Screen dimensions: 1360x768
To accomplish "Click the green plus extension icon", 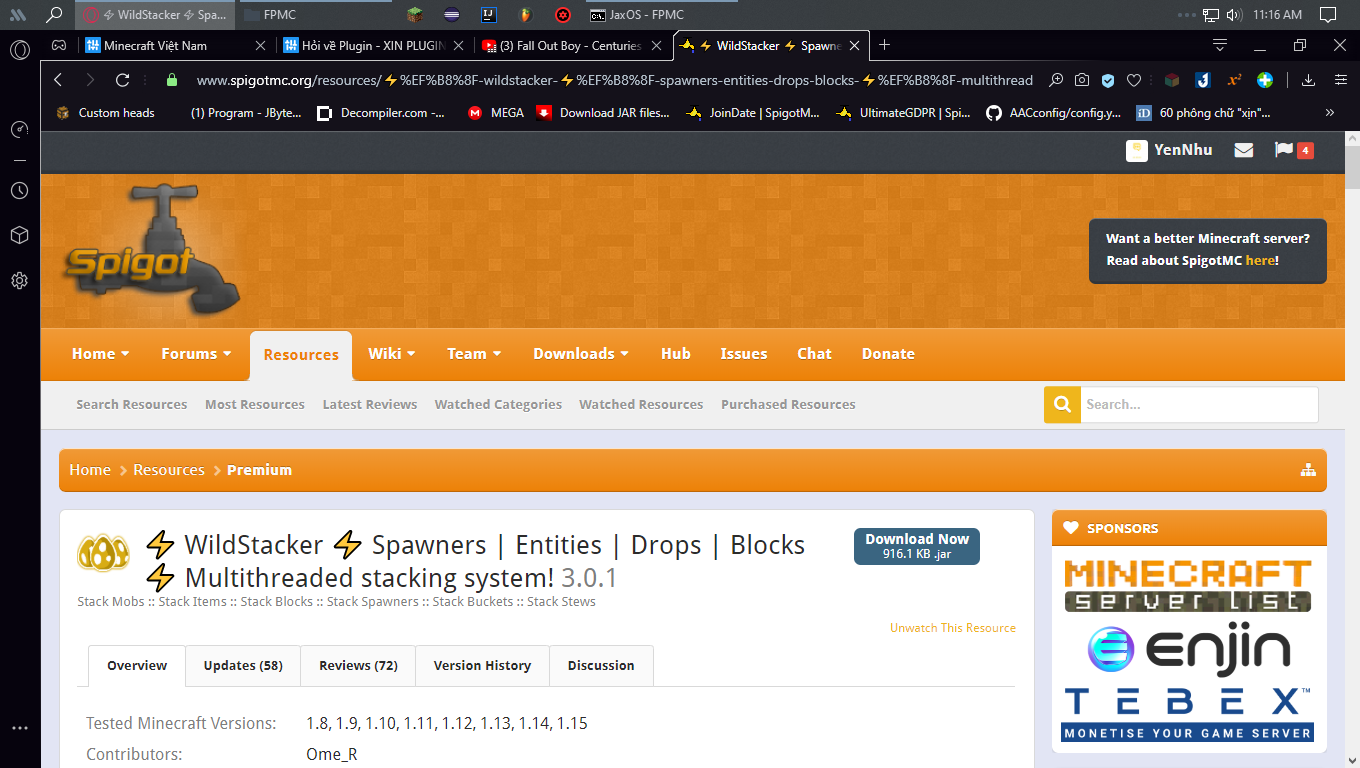I will tap(1265, 80).
